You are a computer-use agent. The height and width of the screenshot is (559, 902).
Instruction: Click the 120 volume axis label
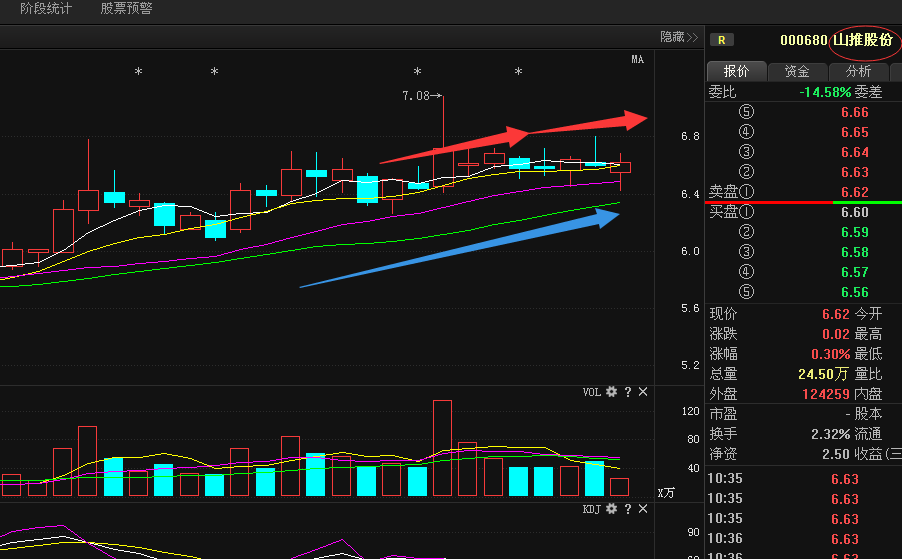pyautogui.click(x=690, y=411)
